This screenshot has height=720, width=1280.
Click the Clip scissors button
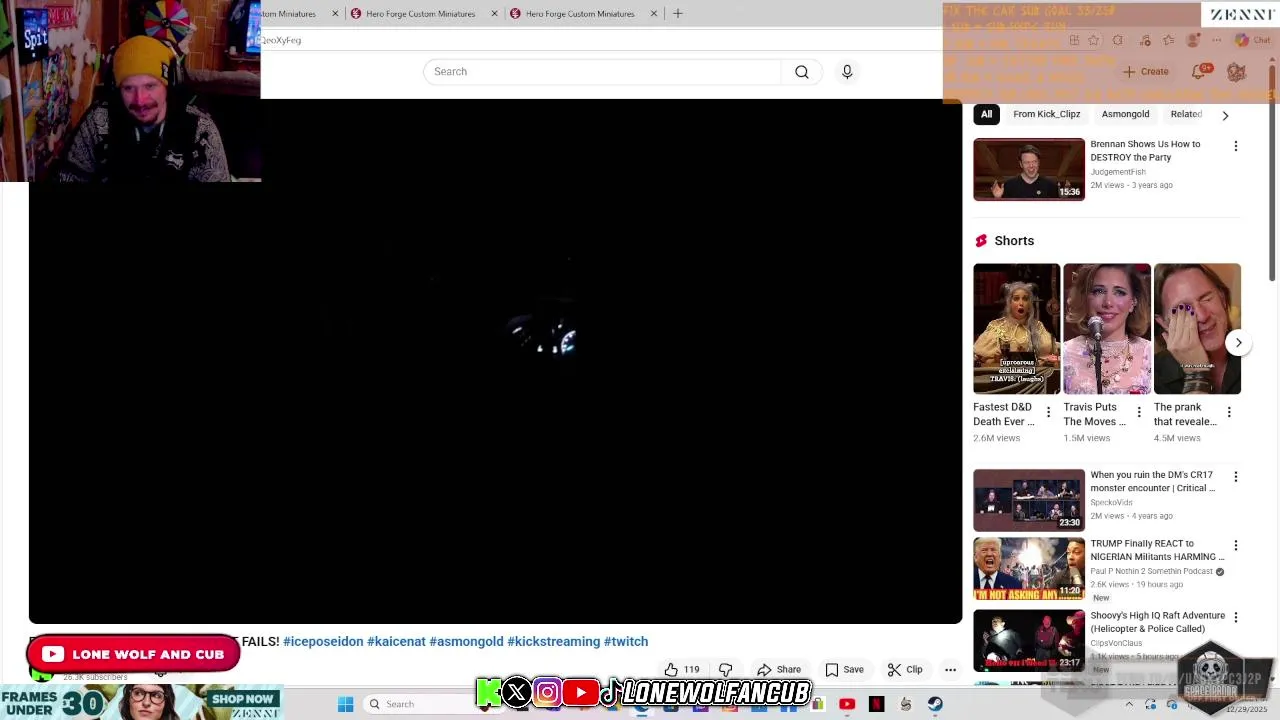pos(905,670)
